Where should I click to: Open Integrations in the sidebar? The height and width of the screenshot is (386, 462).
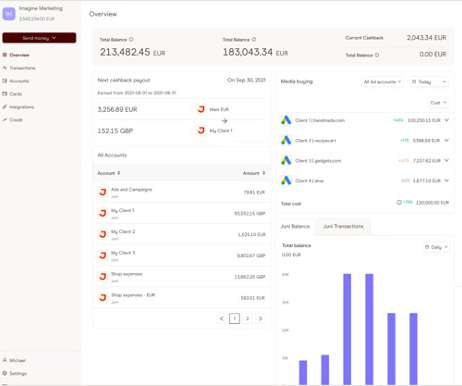tap(22, 107)
